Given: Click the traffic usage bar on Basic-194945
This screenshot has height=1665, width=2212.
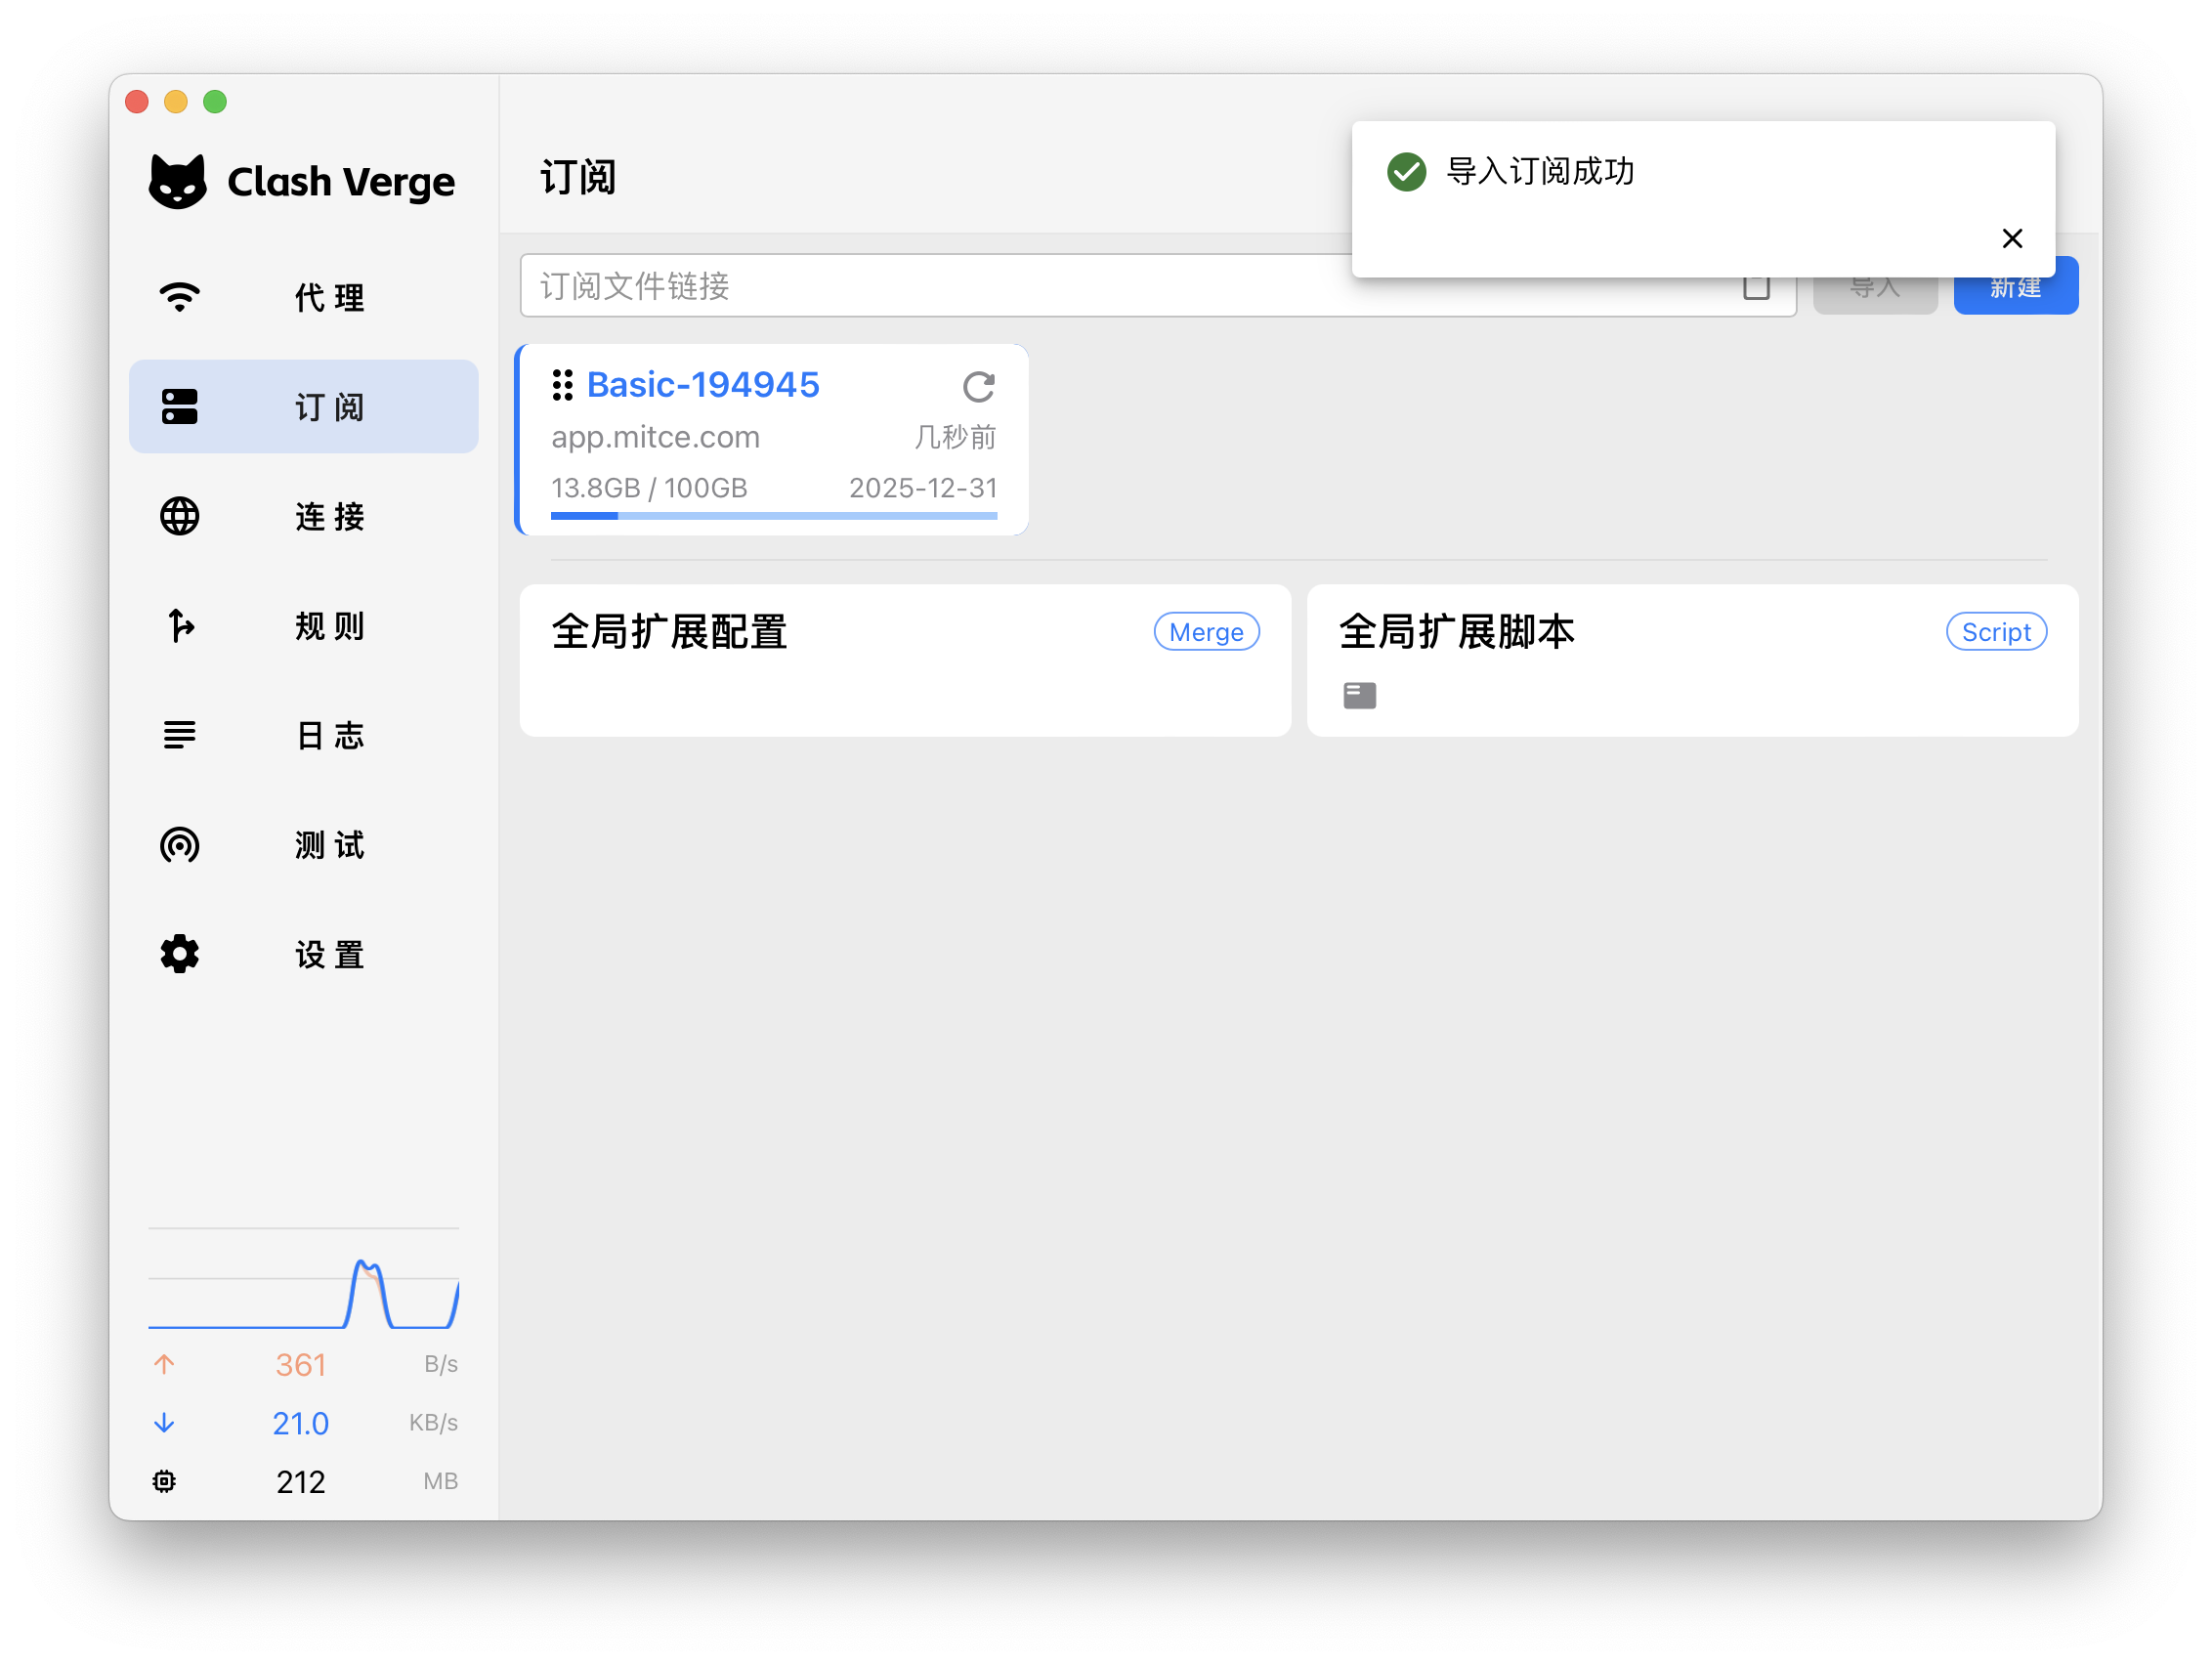Looking at the screenshot, I should point(773,516).
